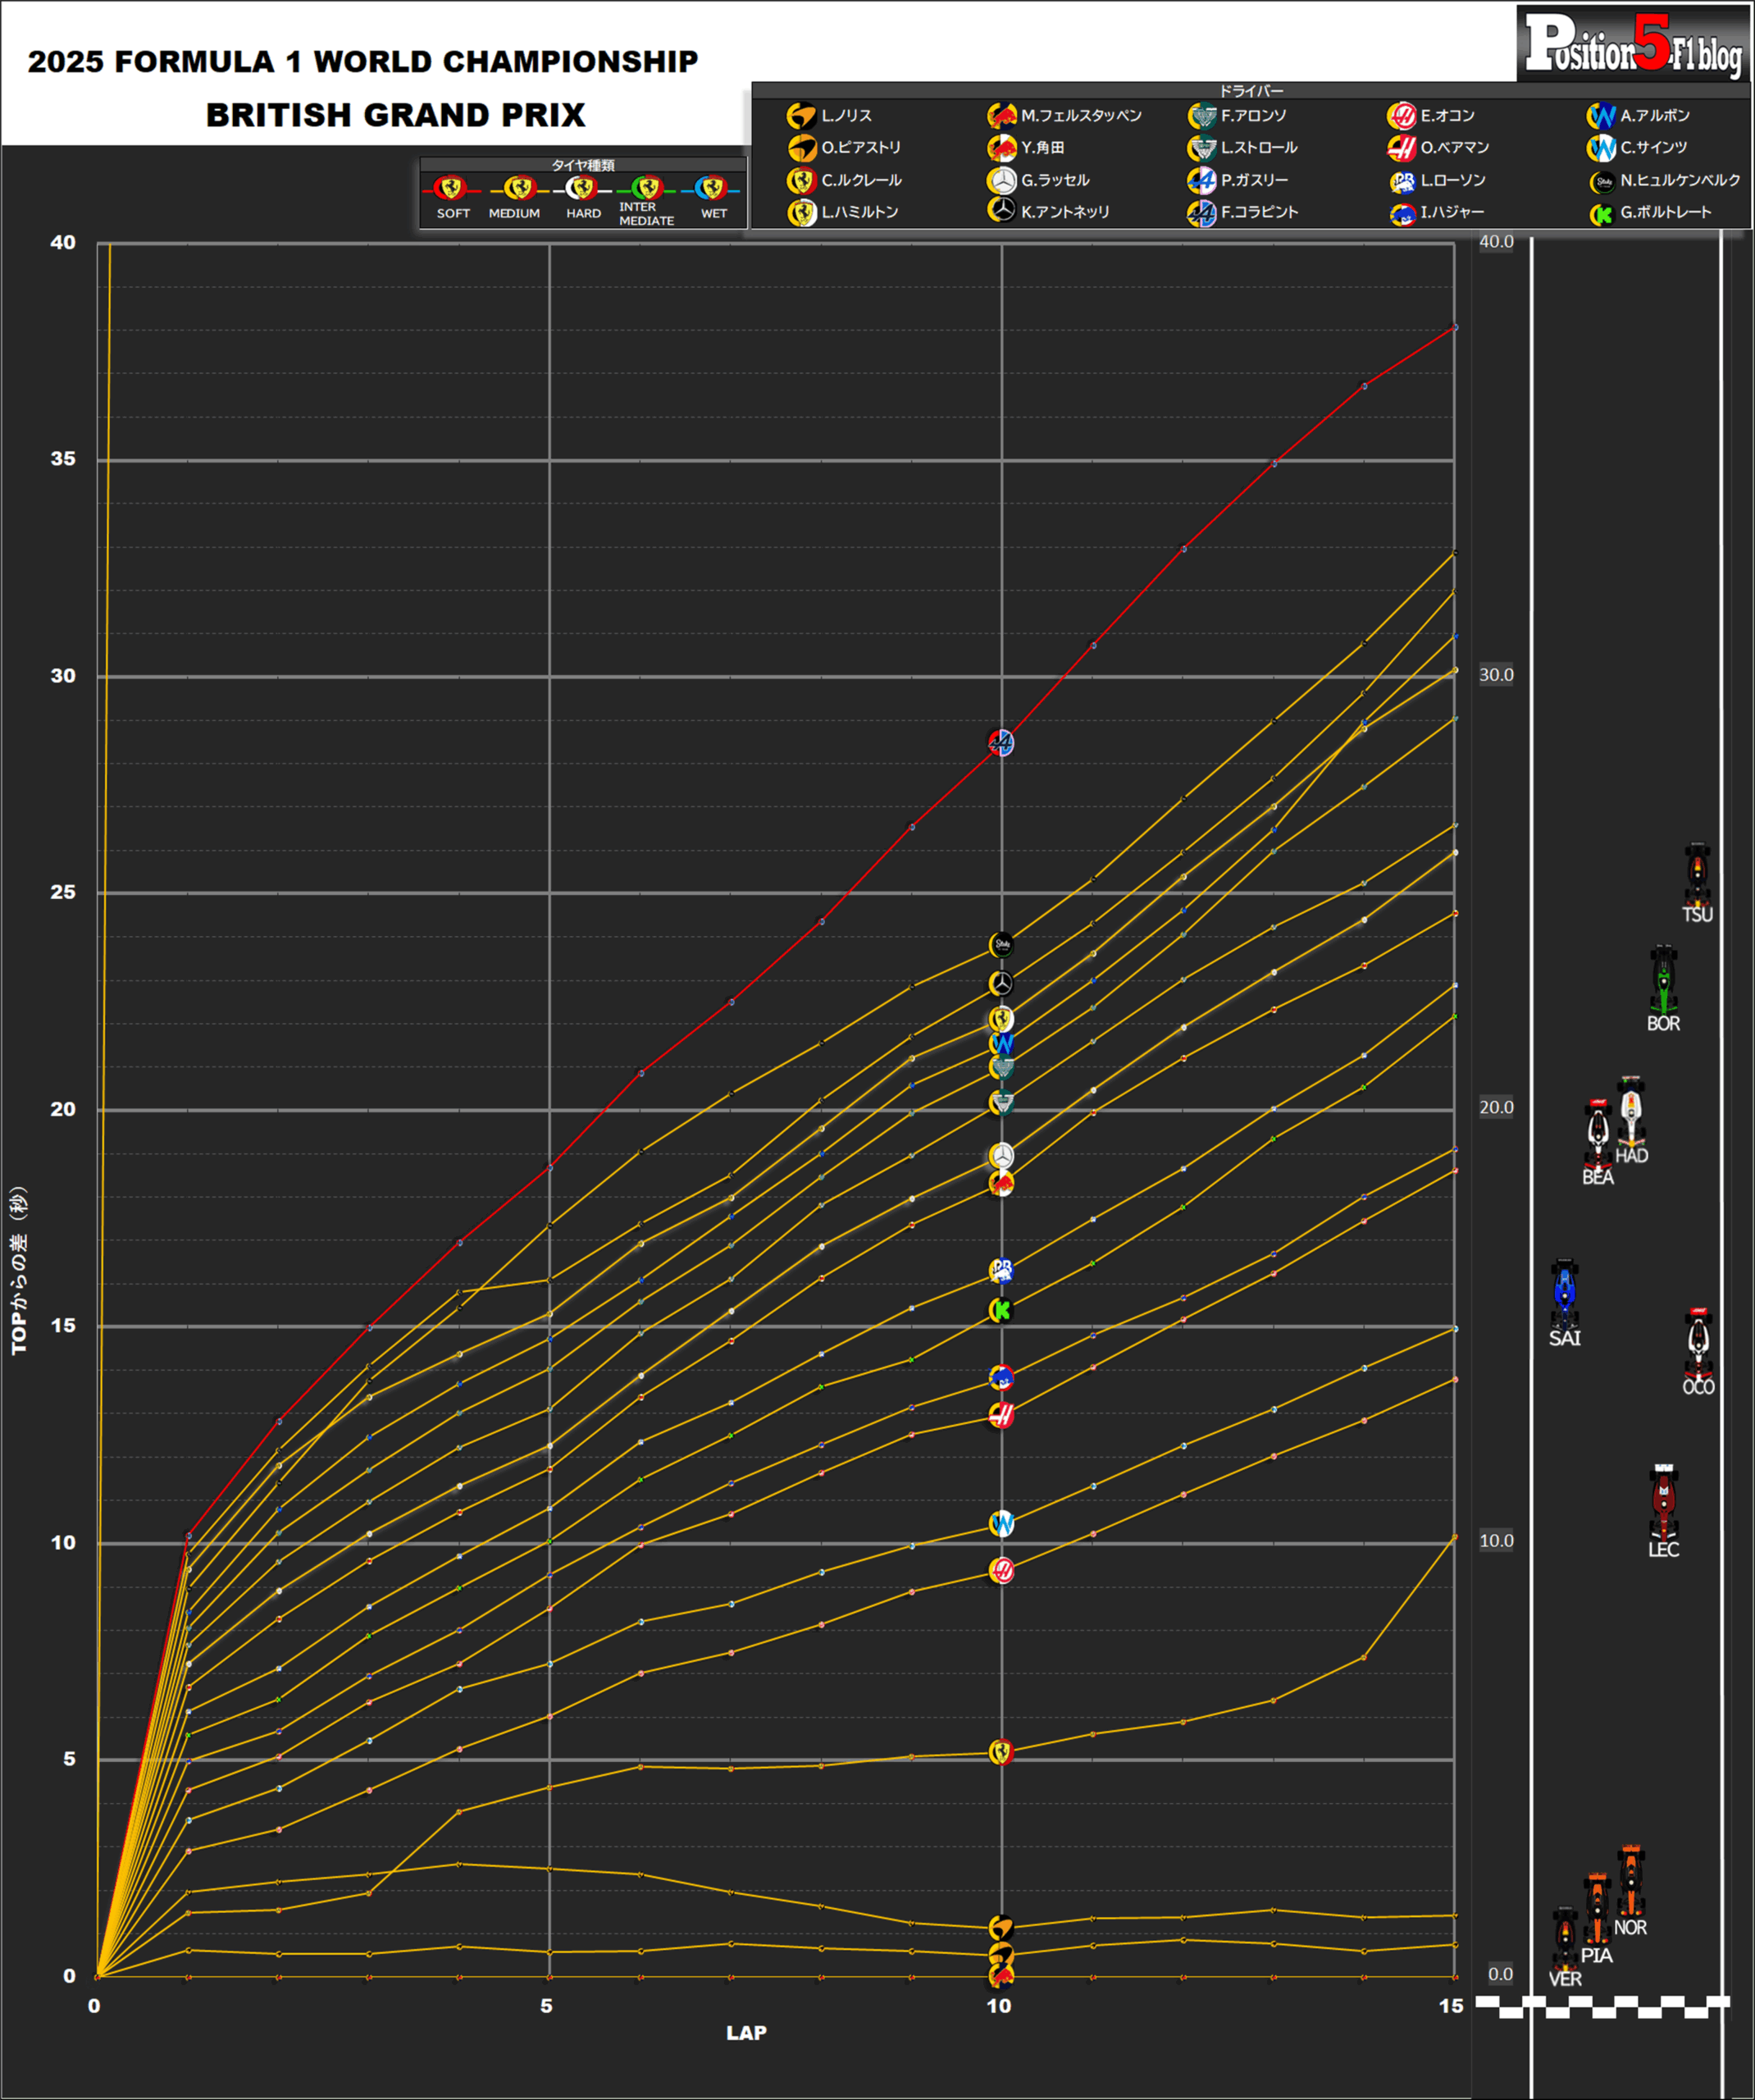Click the TSU car on the track map

[x=1697, y=874]
